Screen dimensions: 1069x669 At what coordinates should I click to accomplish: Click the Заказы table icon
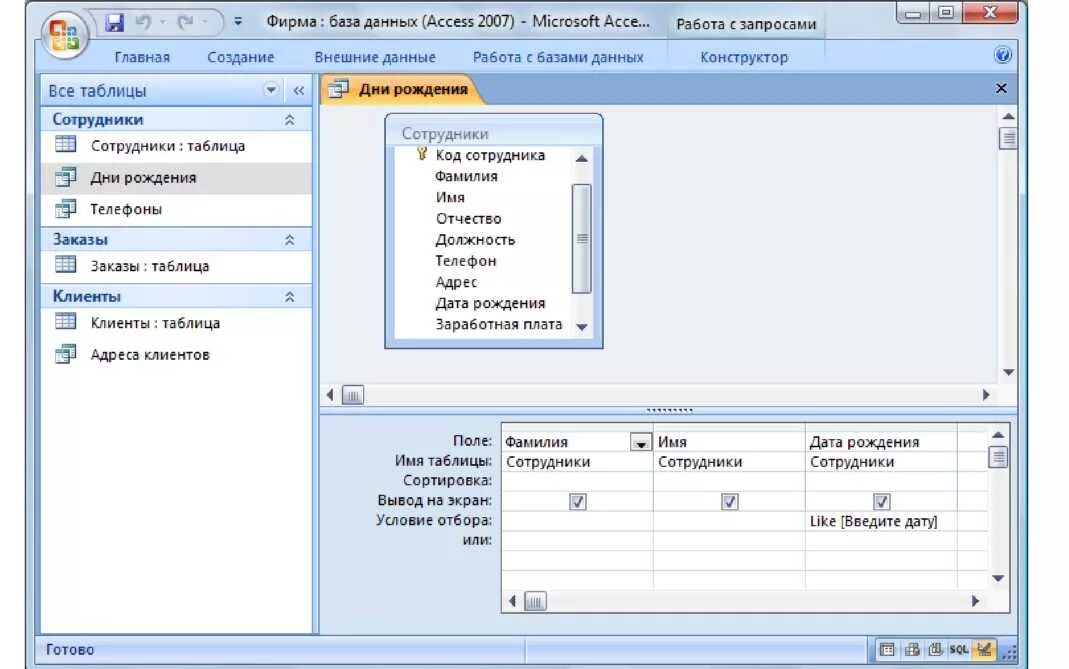point(65,264)
